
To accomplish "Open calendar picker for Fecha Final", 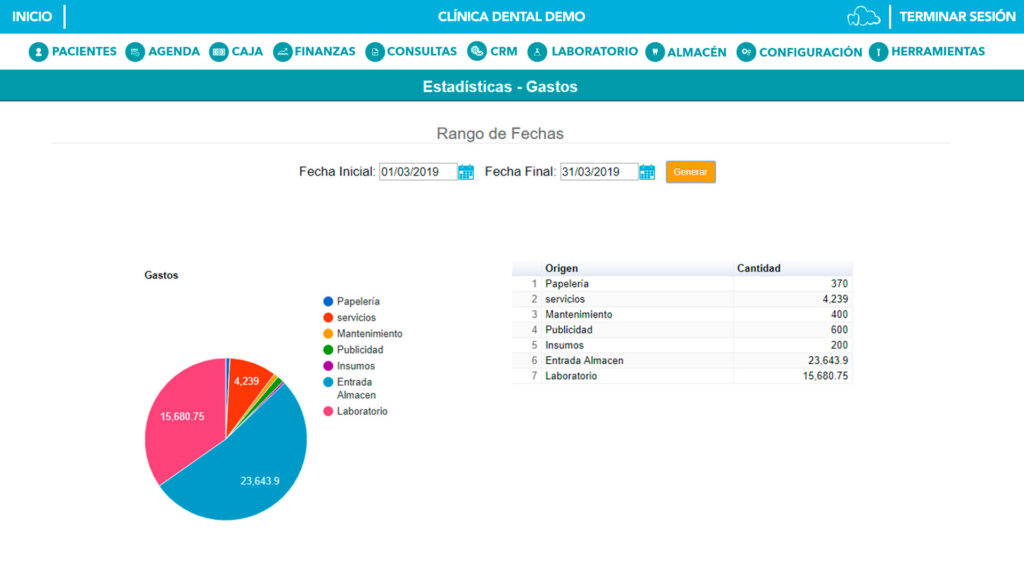I will click(x=647, y=172).
